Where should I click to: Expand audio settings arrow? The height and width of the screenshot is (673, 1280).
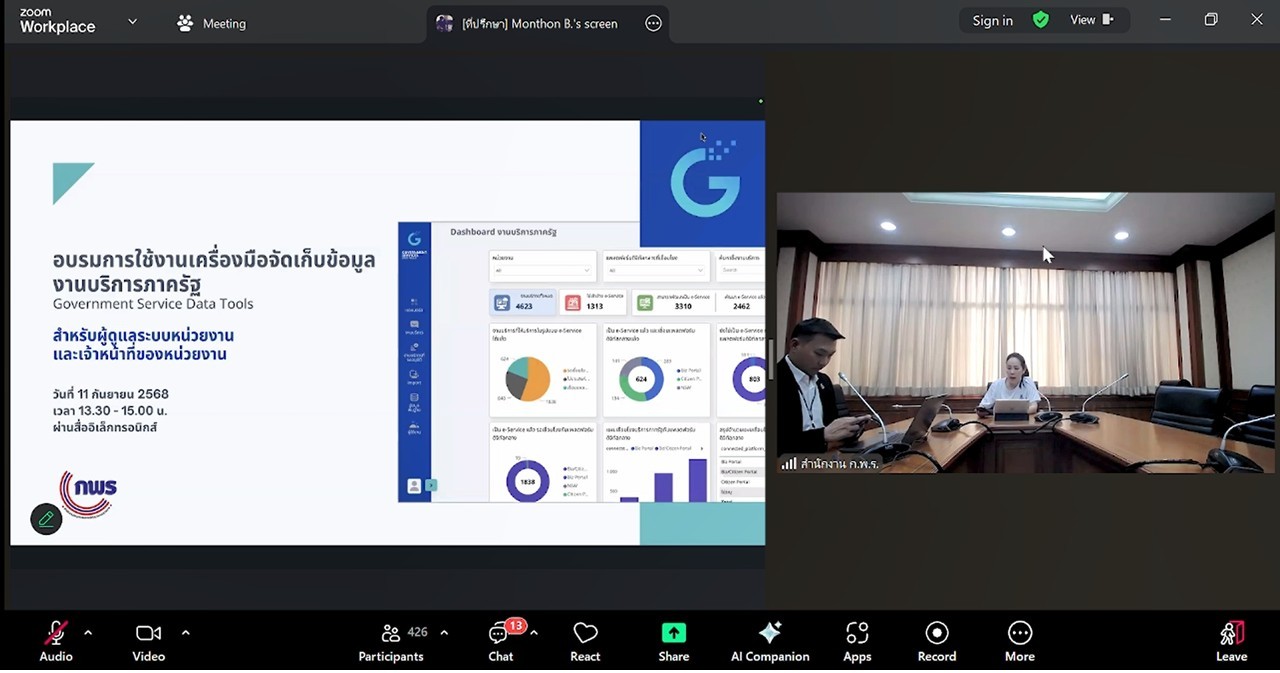[x=88, y=632]
